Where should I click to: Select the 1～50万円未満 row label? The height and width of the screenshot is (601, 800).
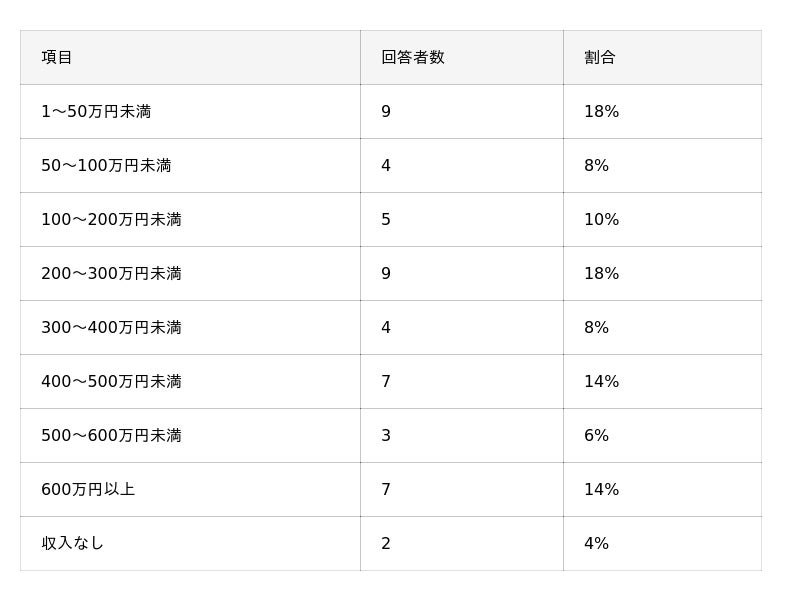(96, 112)
